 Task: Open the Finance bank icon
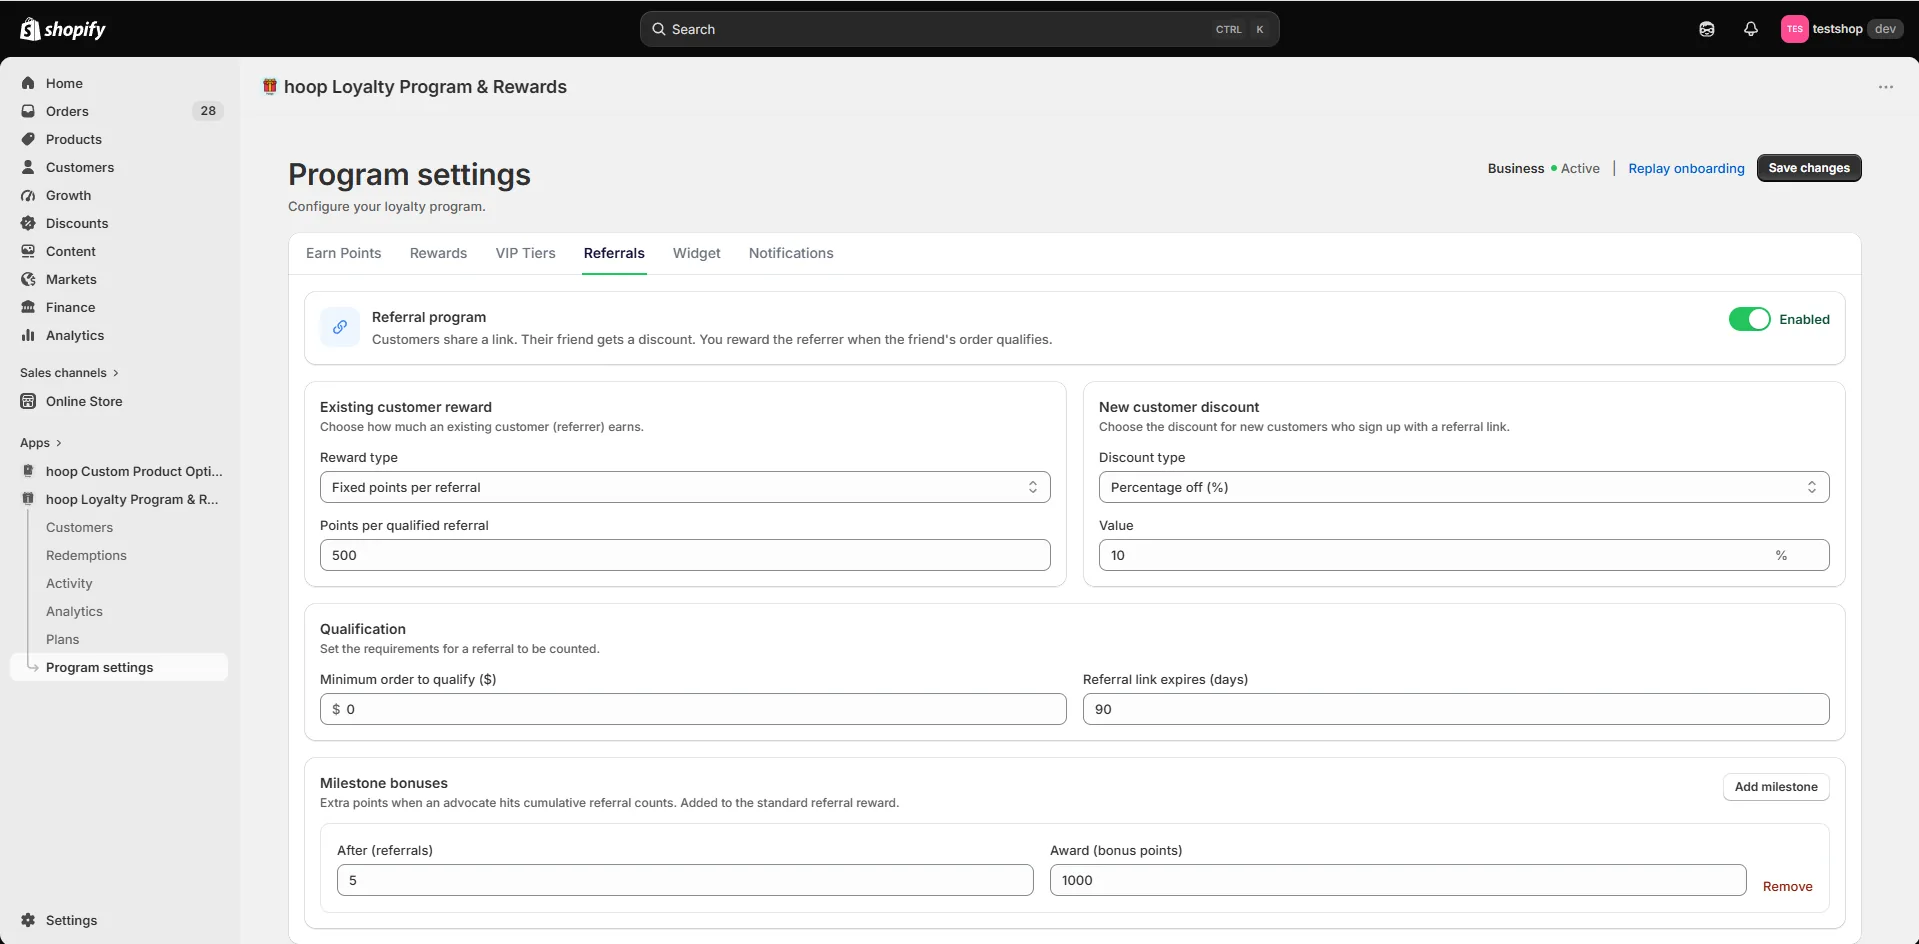point(28,307)
